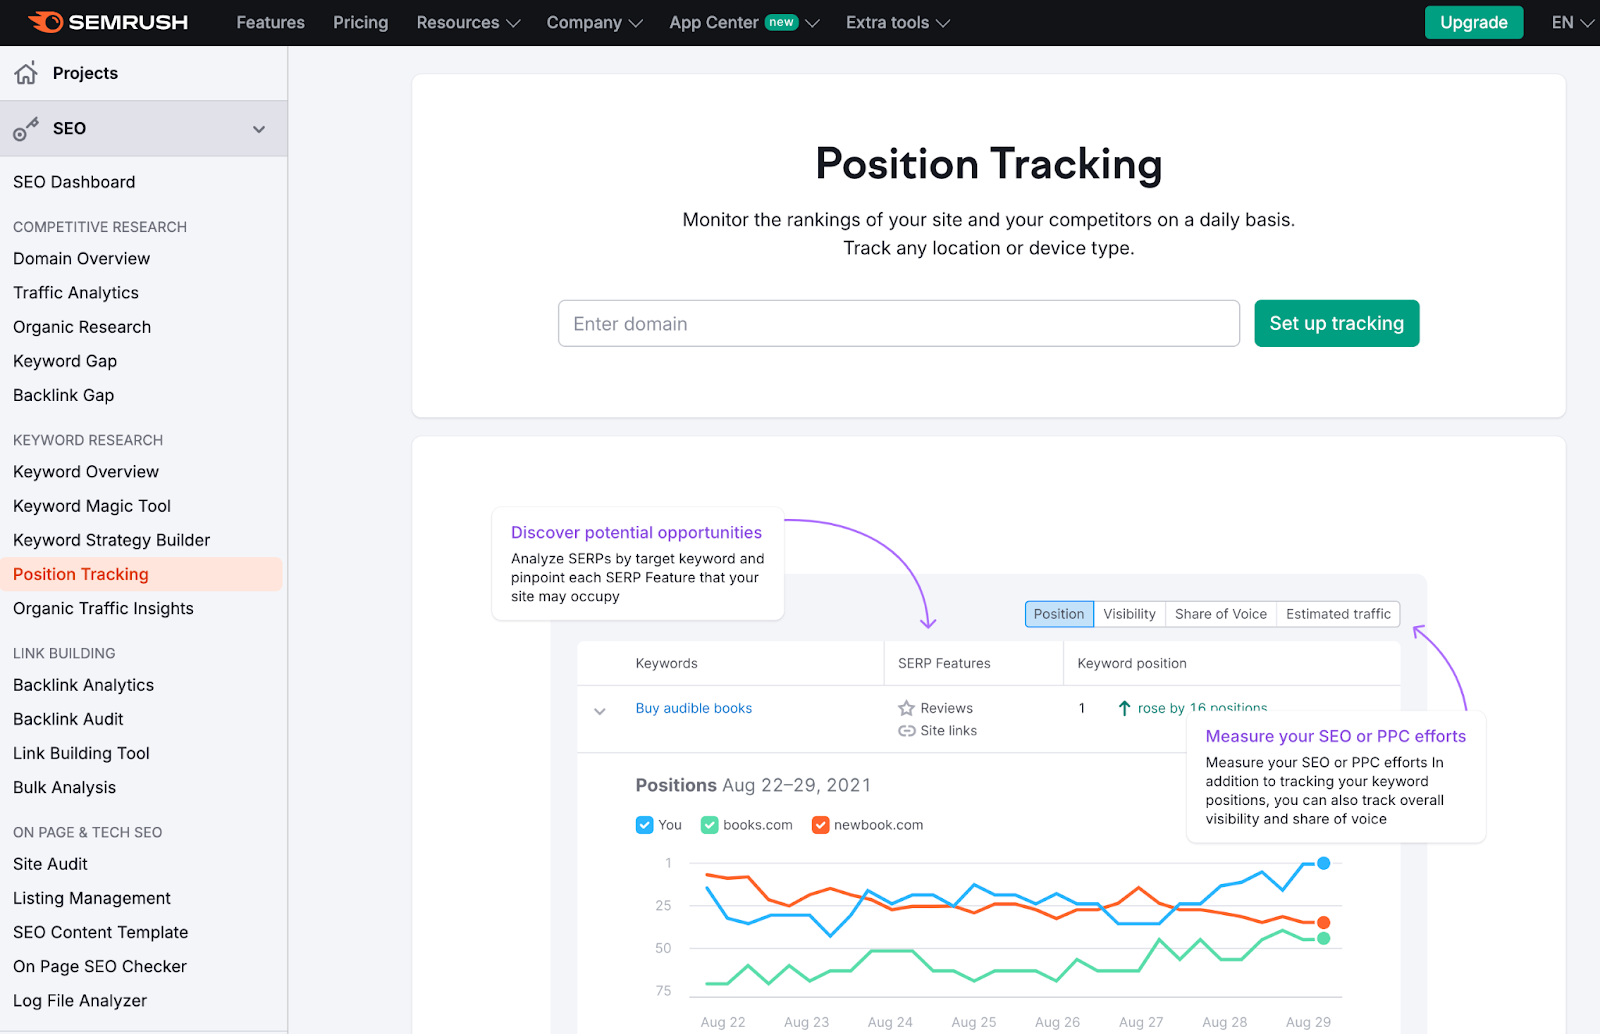This screenshot has width=1600, height=1034.
Task: Open Keyword Magic Tool in sidebar
Action: 92,506
